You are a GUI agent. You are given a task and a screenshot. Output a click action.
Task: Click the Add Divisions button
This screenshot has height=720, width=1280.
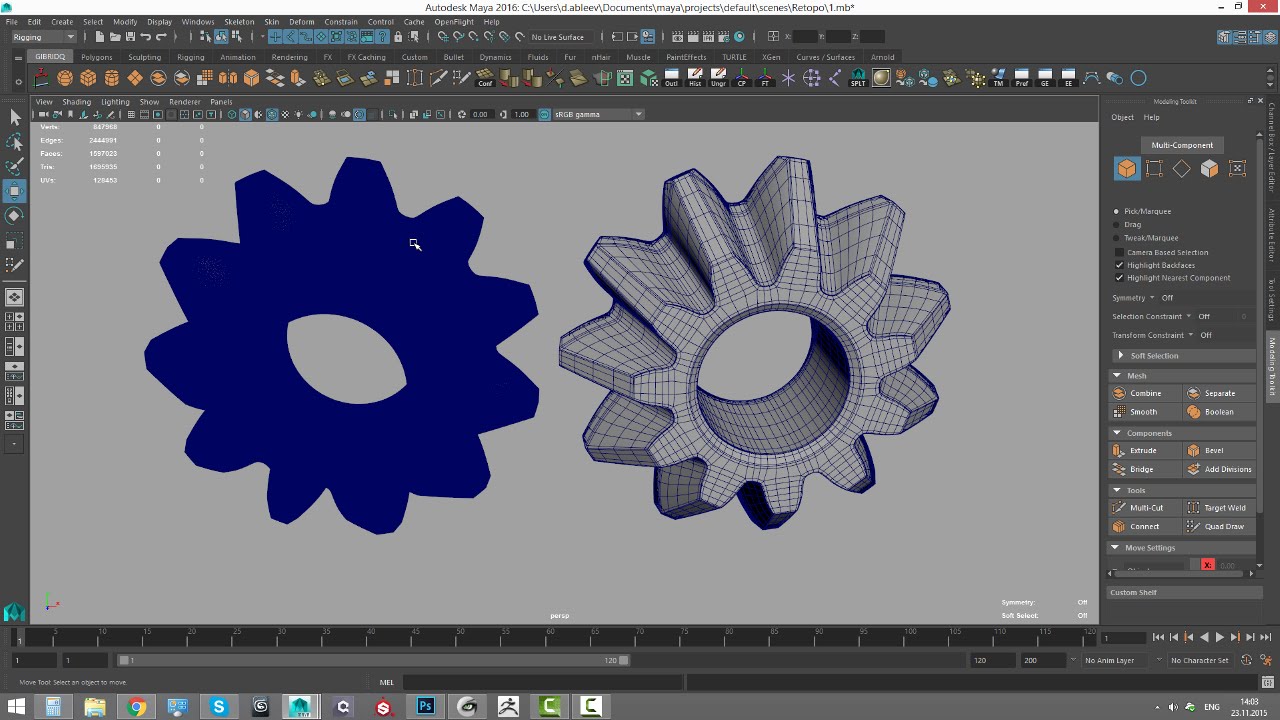pyautogui.click(x=1219, y=469)
